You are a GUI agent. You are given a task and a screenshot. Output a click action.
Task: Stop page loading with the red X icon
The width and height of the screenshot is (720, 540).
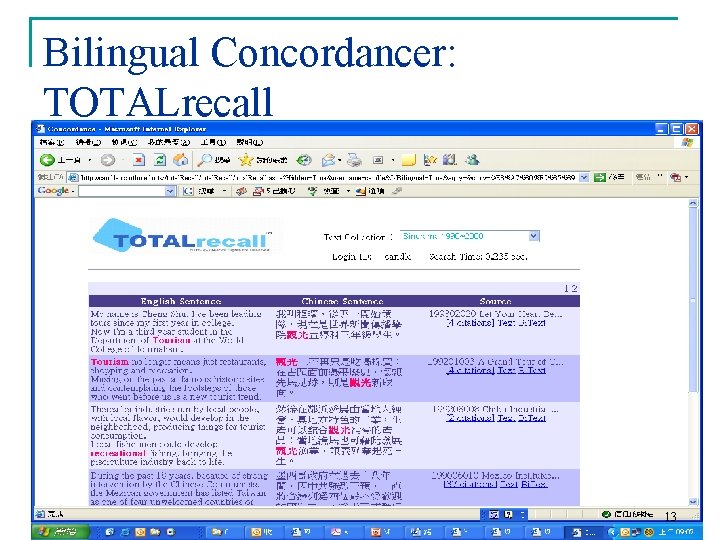[x=138, y=160]
